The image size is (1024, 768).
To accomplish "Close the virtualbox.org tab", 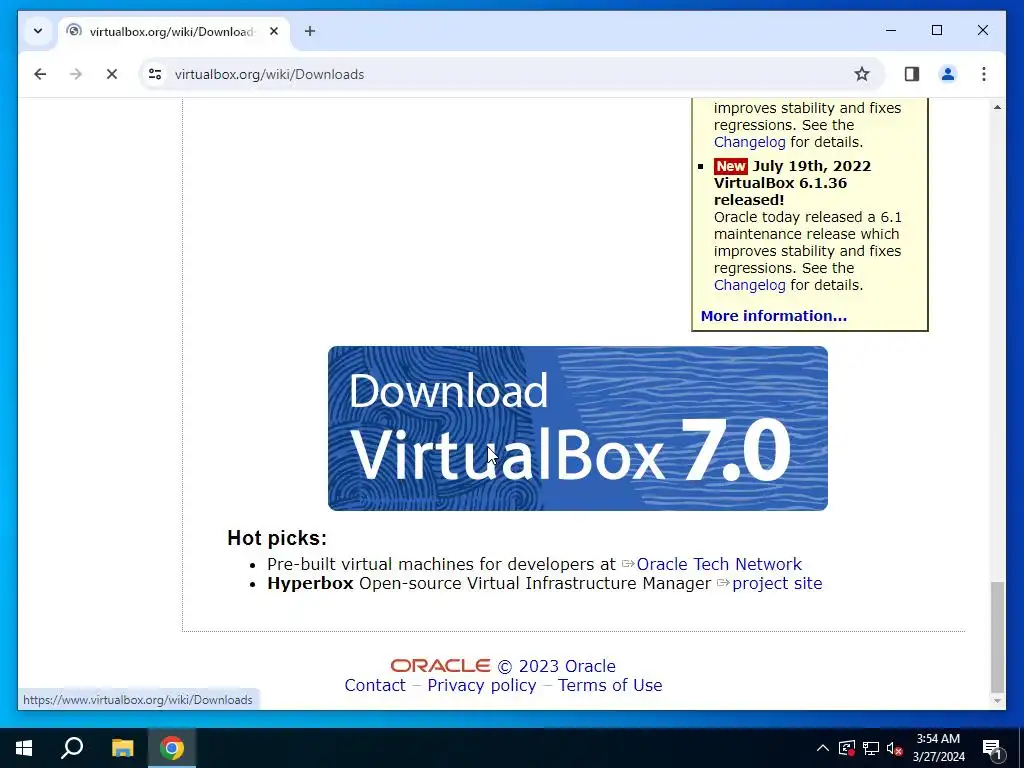I will tap(274, 31).
